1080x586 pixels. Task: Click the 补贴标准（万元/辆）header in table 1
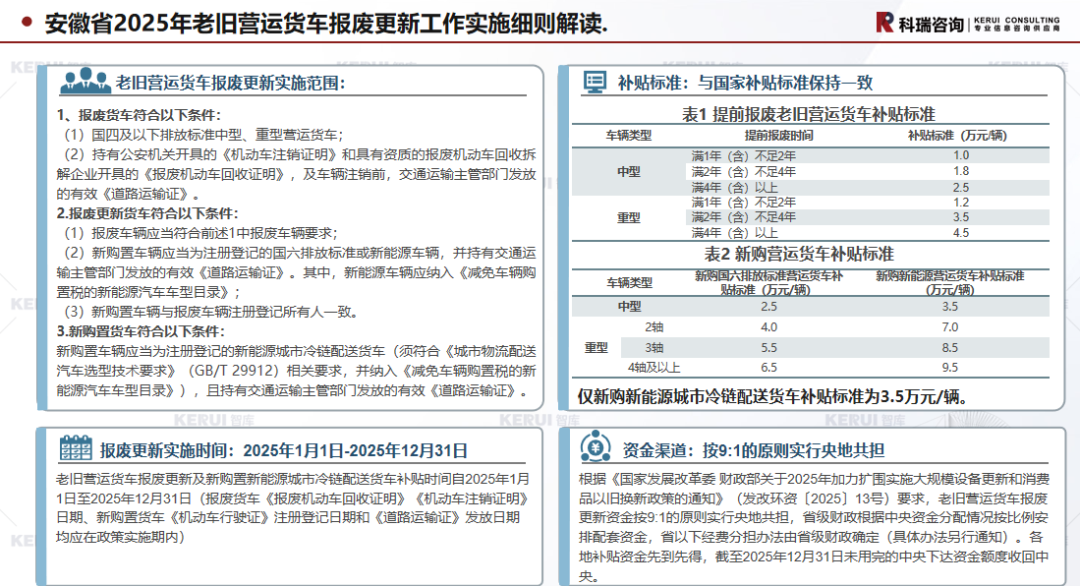point(957,136)
